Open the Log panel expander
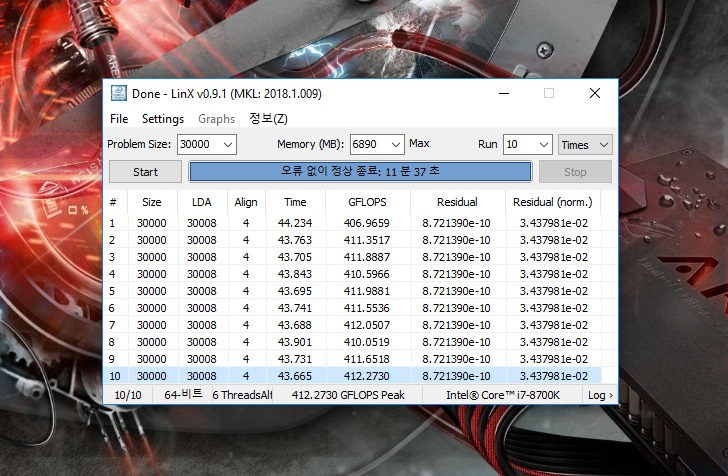Screen dimensions: 728x476 (x=600, y=395)
